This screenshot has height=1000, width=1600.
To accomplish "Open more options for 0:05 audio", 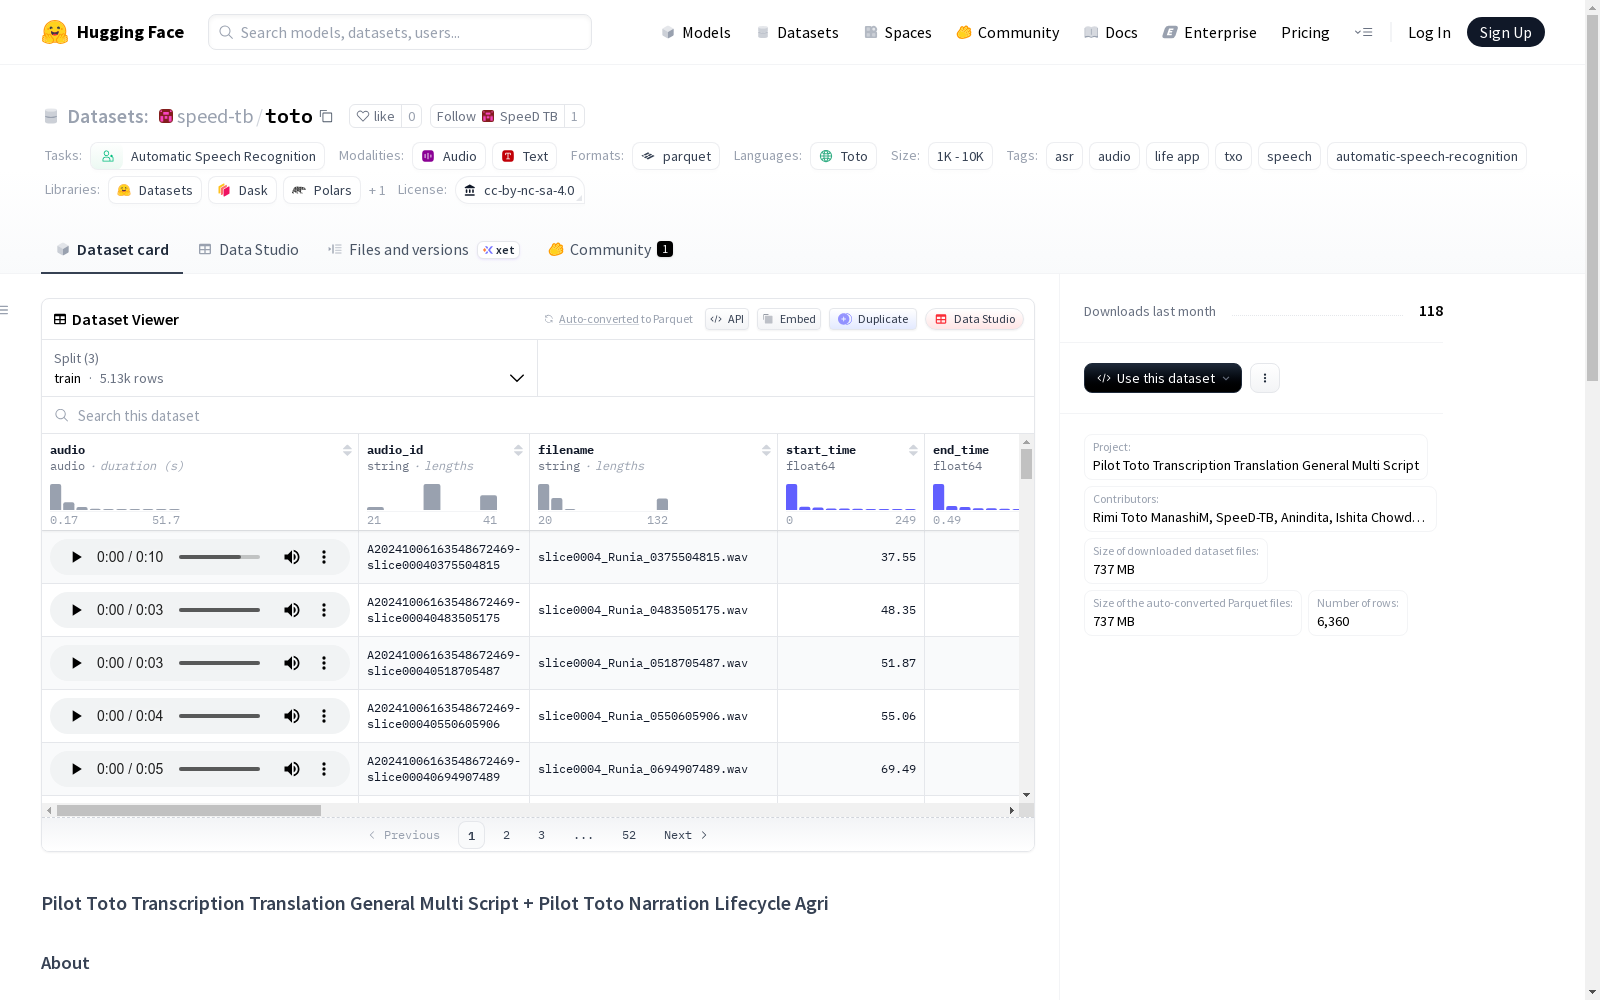I will 324,769.
